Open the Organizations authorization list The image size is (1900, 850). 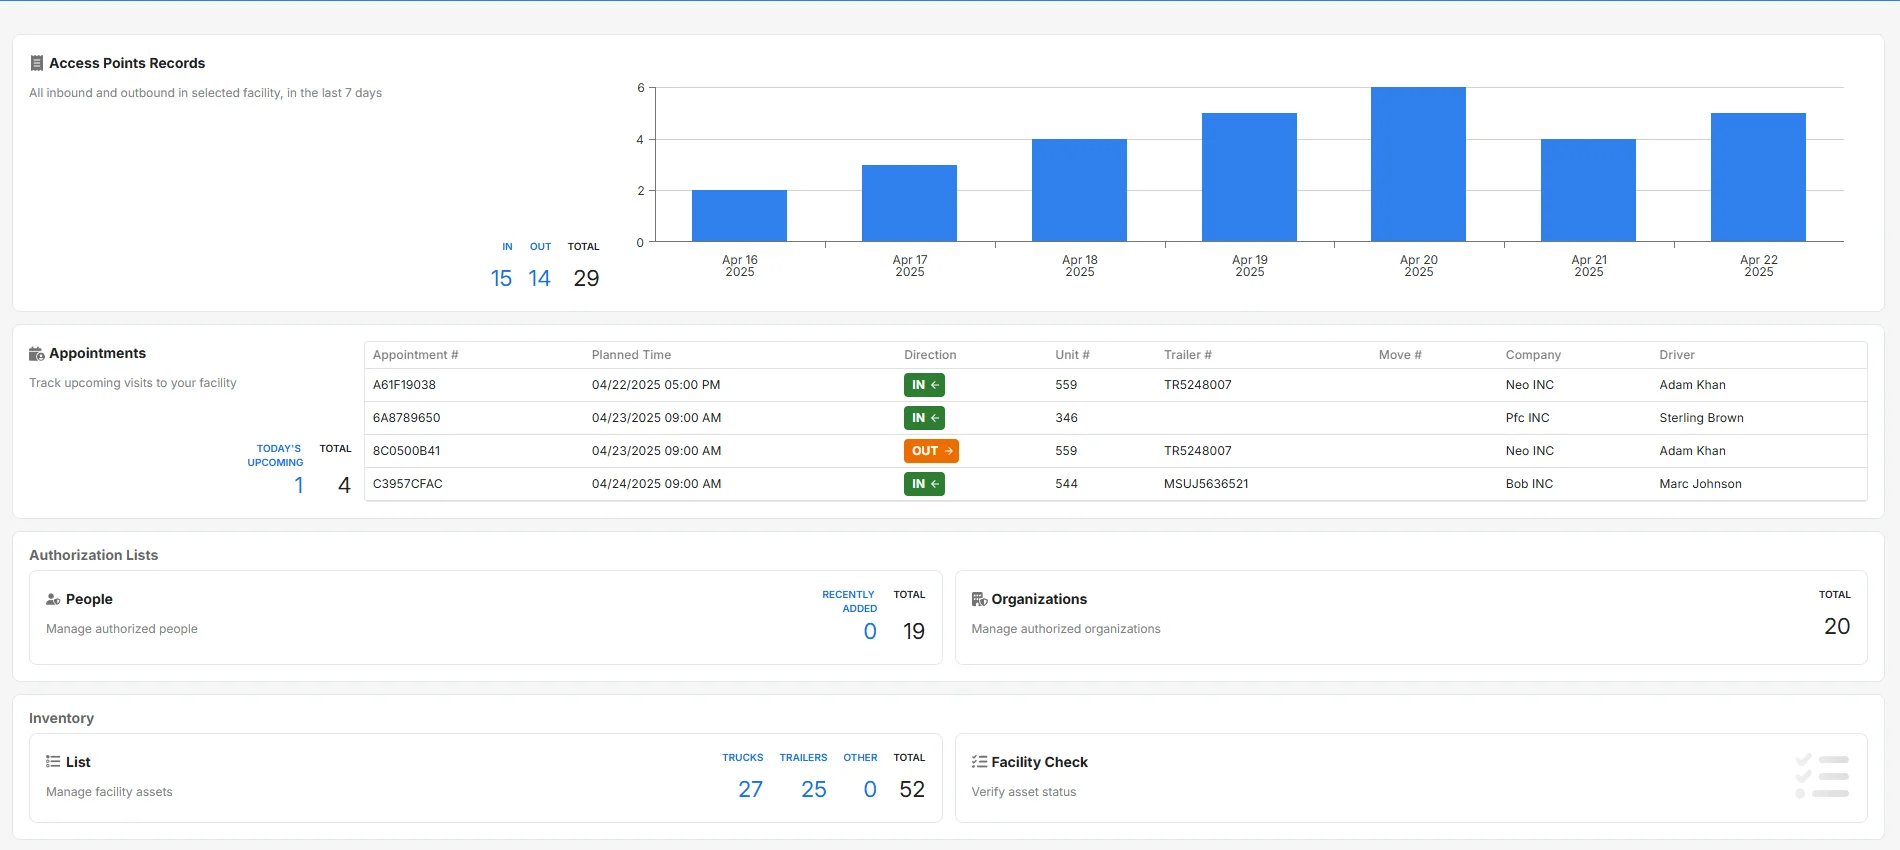pyautogui.click(x=1411, y=617)
